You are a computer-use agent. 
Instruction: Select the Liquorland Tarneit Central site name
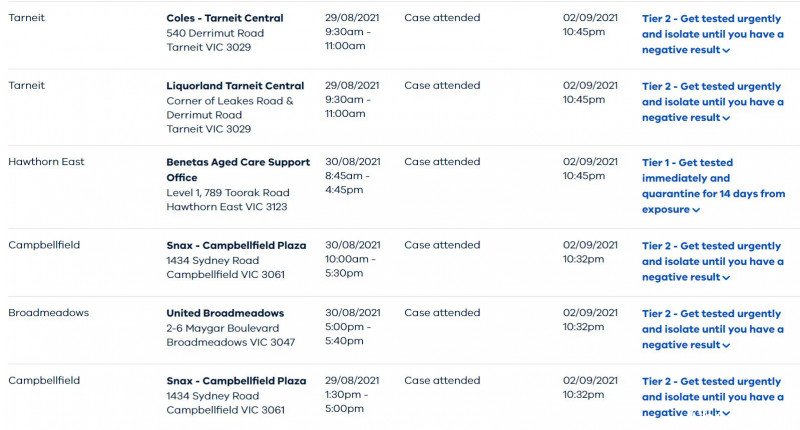point(235,86)
